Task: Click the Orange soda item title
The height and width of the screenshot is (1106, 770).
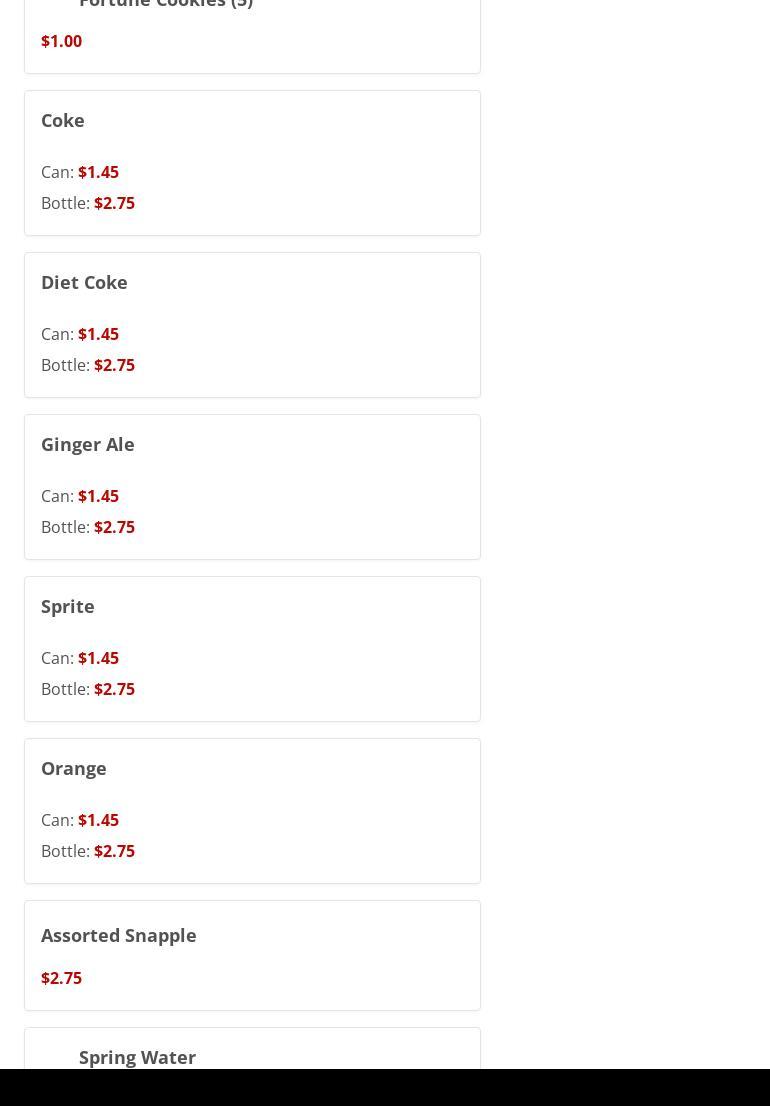Action: pyautogui.click(x=74, y=768)
